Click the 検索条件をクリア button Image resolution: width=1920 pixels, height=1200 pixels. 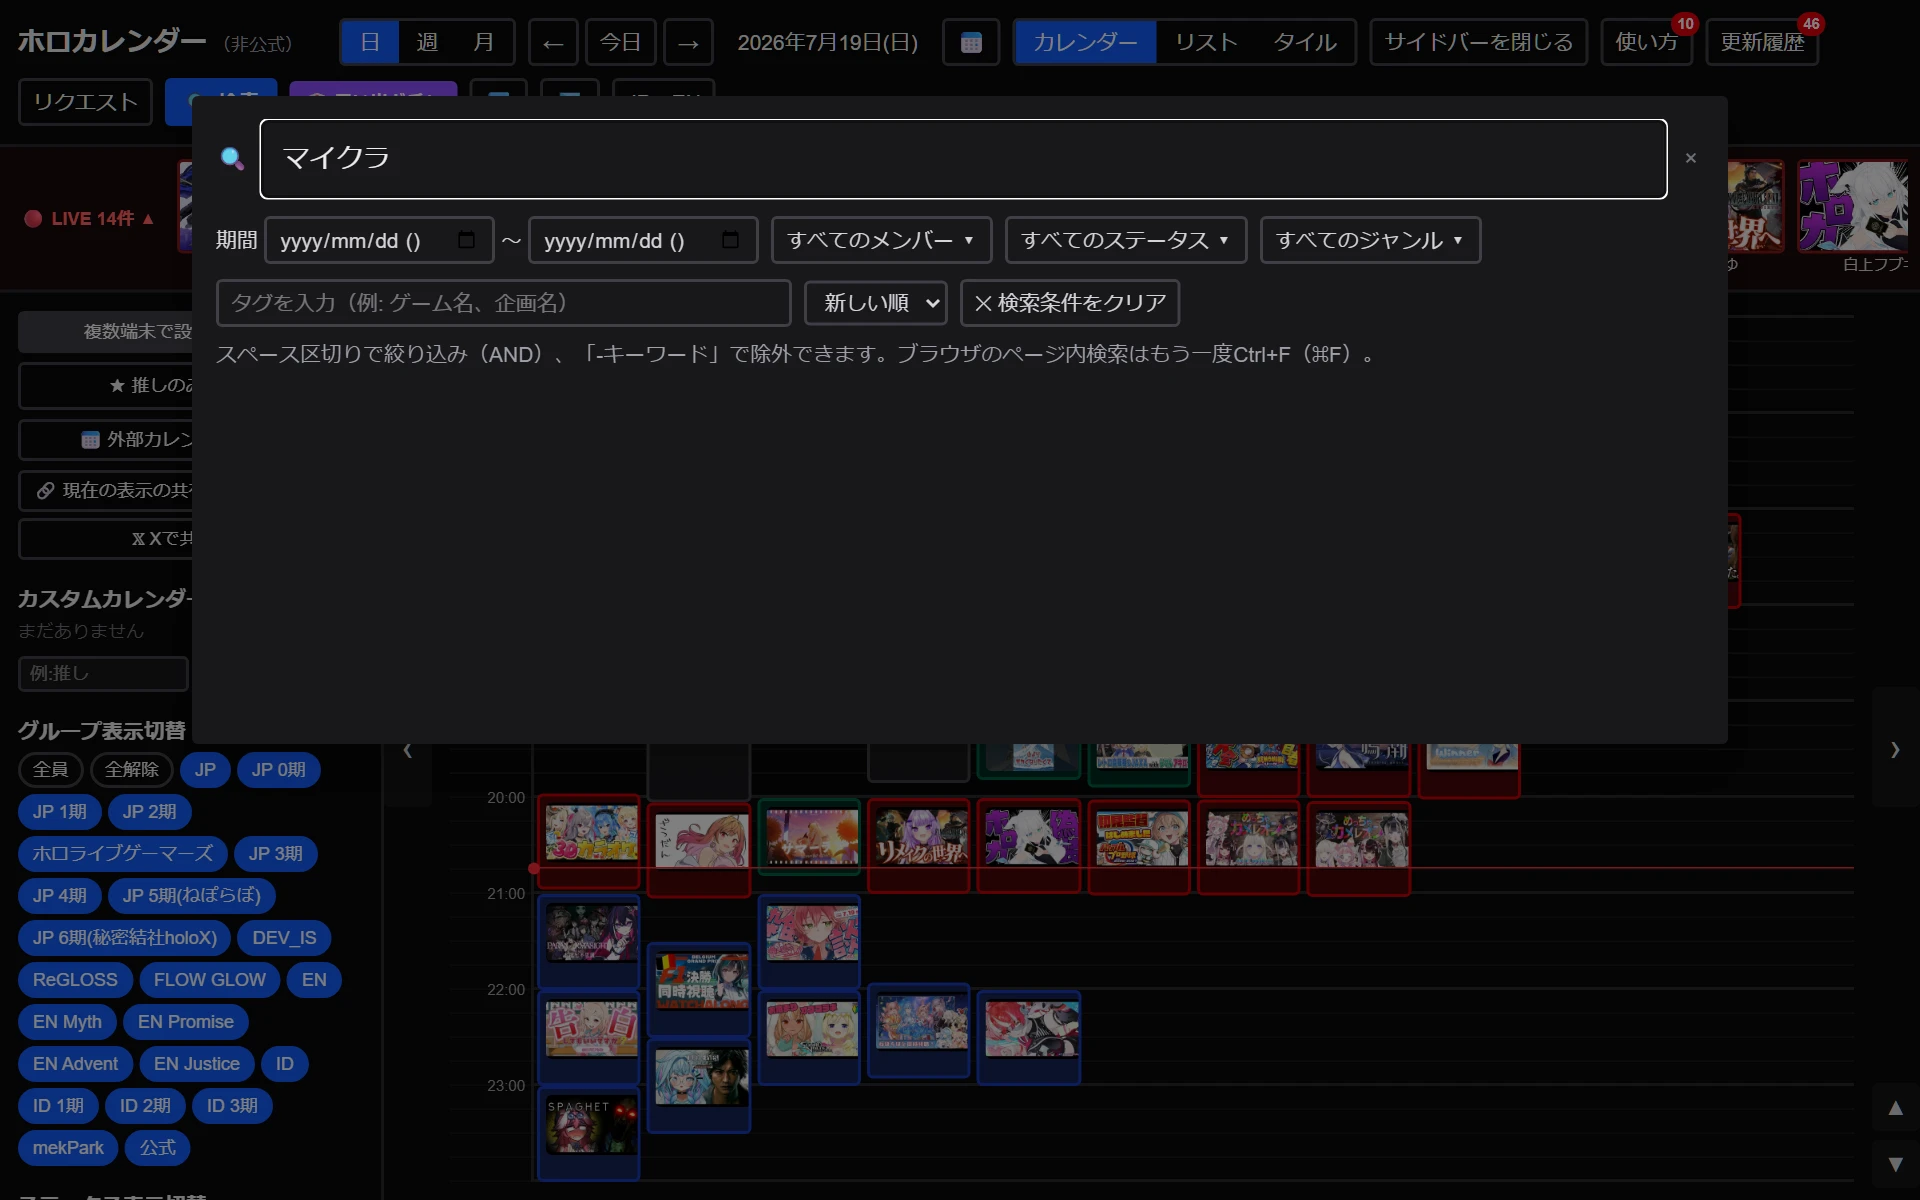1070,303
